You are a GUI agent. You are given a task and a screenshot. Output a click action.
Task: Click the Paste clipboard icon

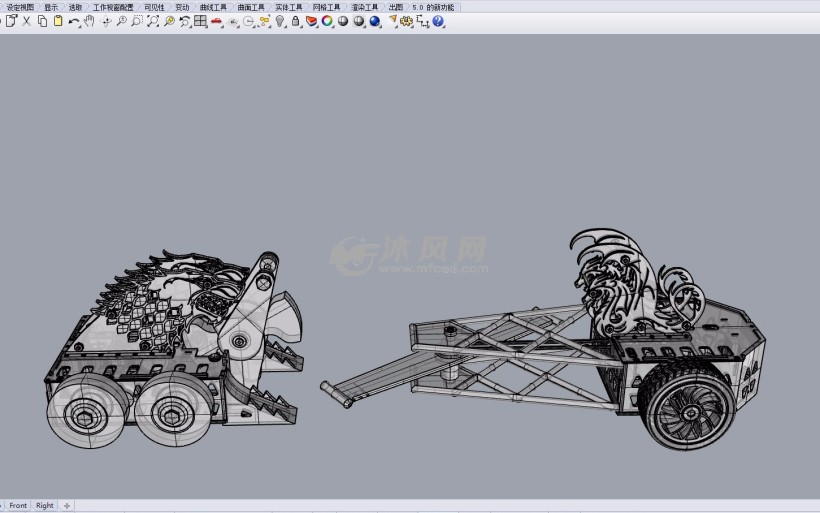tap(58, 21)
